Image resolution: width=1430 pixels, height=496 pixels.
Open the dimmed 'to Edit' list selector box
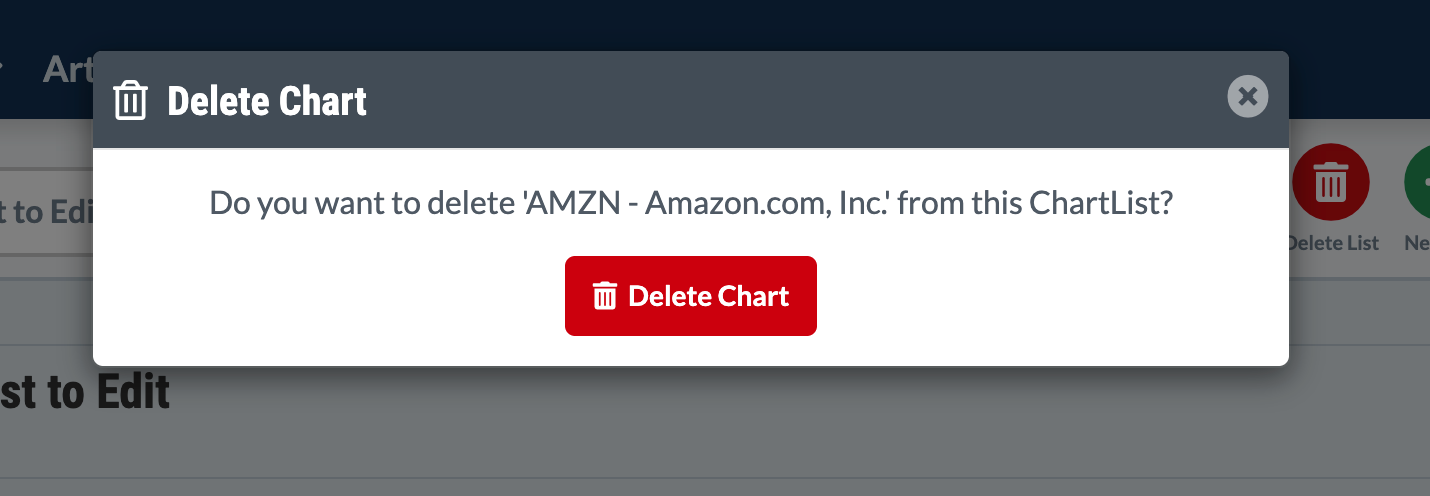click(45, 212)
